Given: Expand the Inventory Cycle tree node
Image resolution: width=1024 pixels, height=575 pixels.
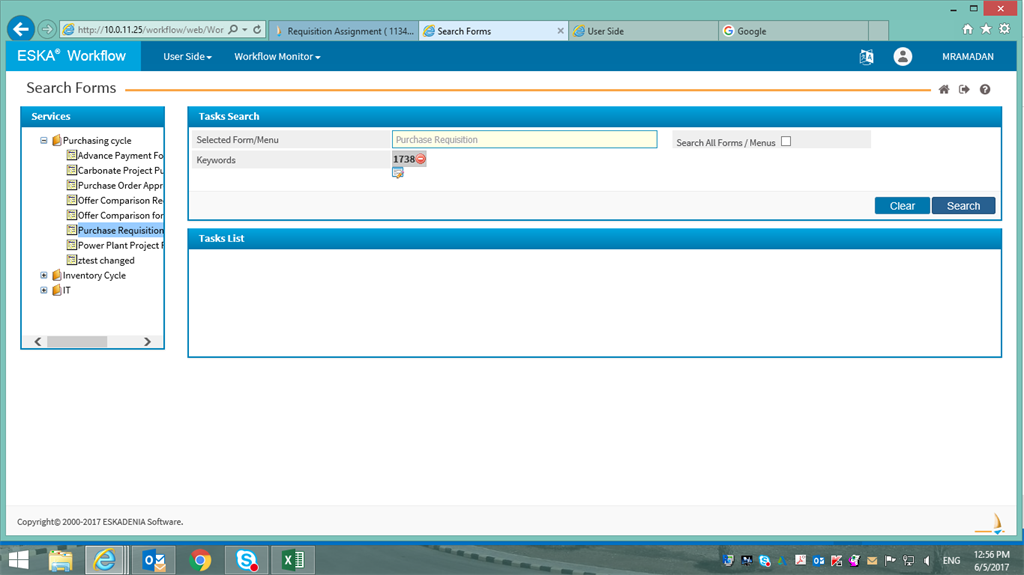Looking at the screenshot, I should tap(44, 275).
